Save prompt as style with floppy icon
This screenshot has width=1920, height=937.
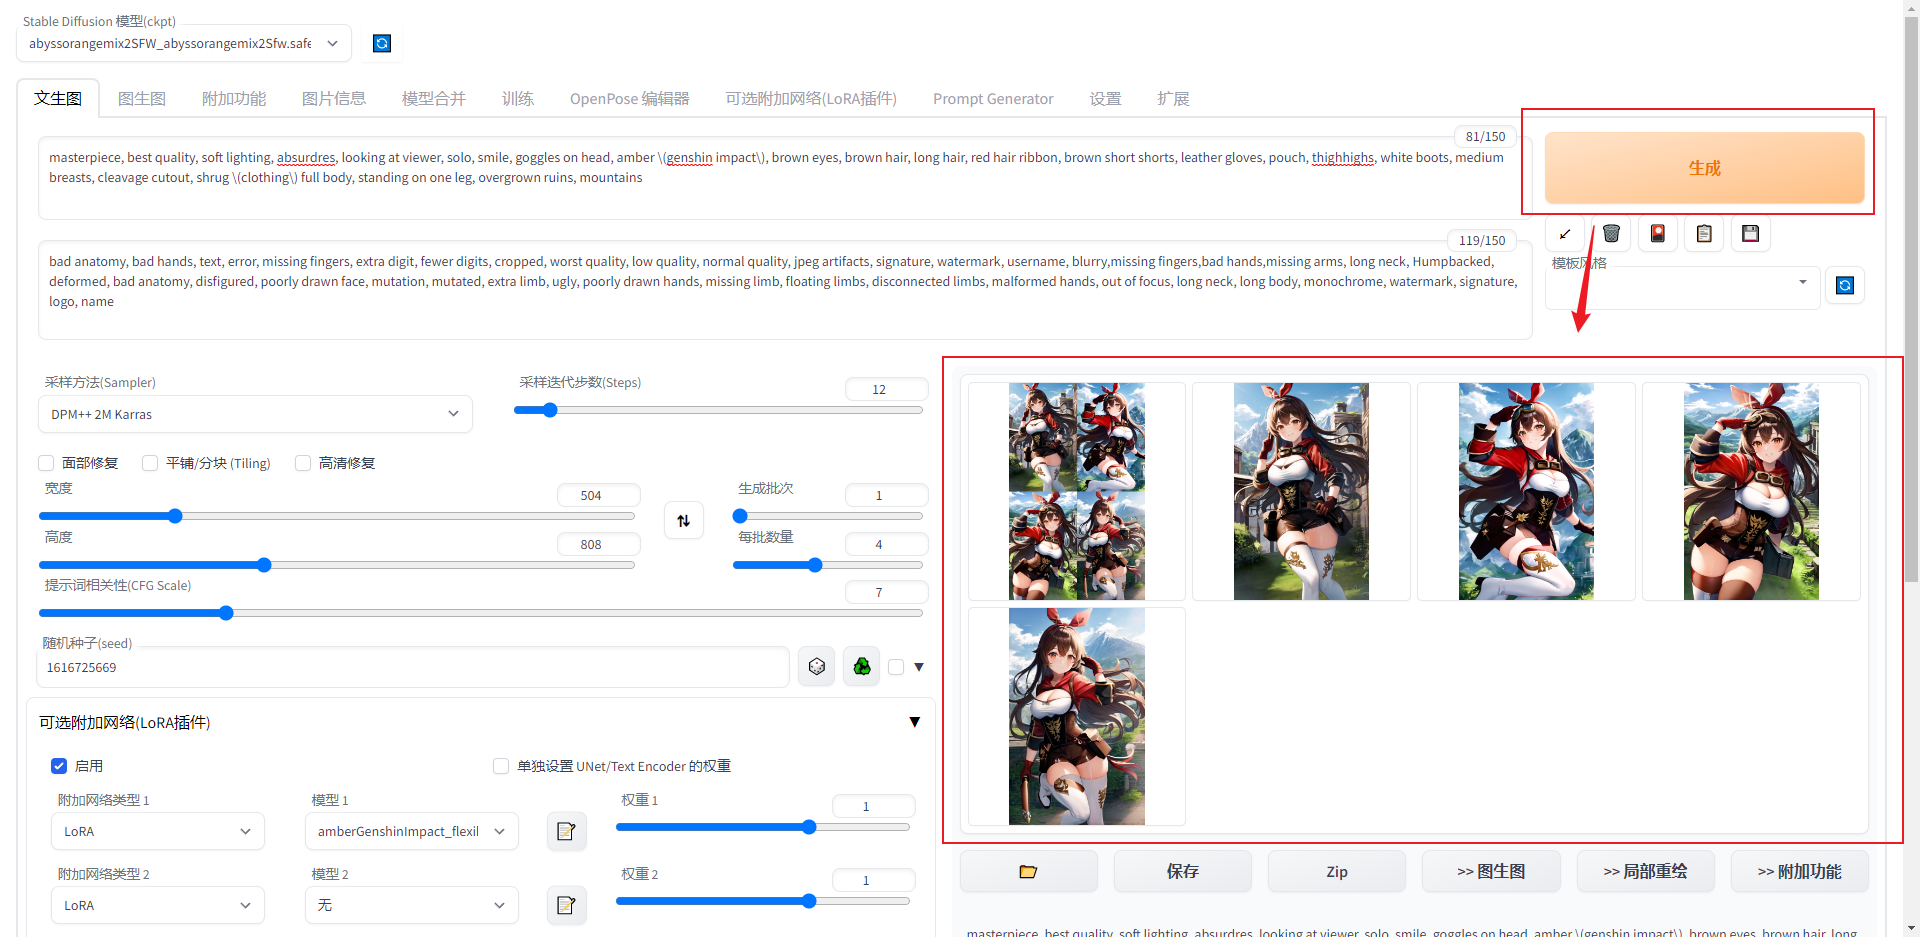click(x=1750, y=234)
